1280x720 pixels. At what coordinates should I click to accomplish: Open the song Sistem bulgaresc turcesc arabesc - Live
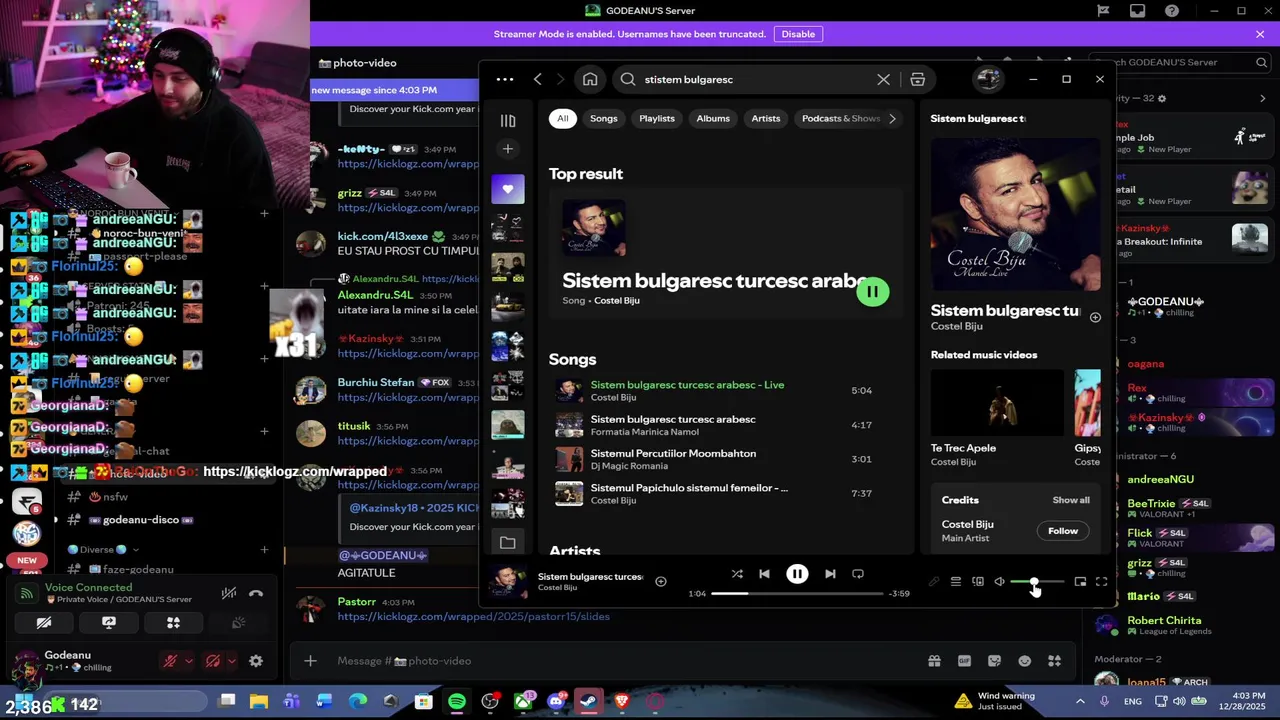point(687,385)
